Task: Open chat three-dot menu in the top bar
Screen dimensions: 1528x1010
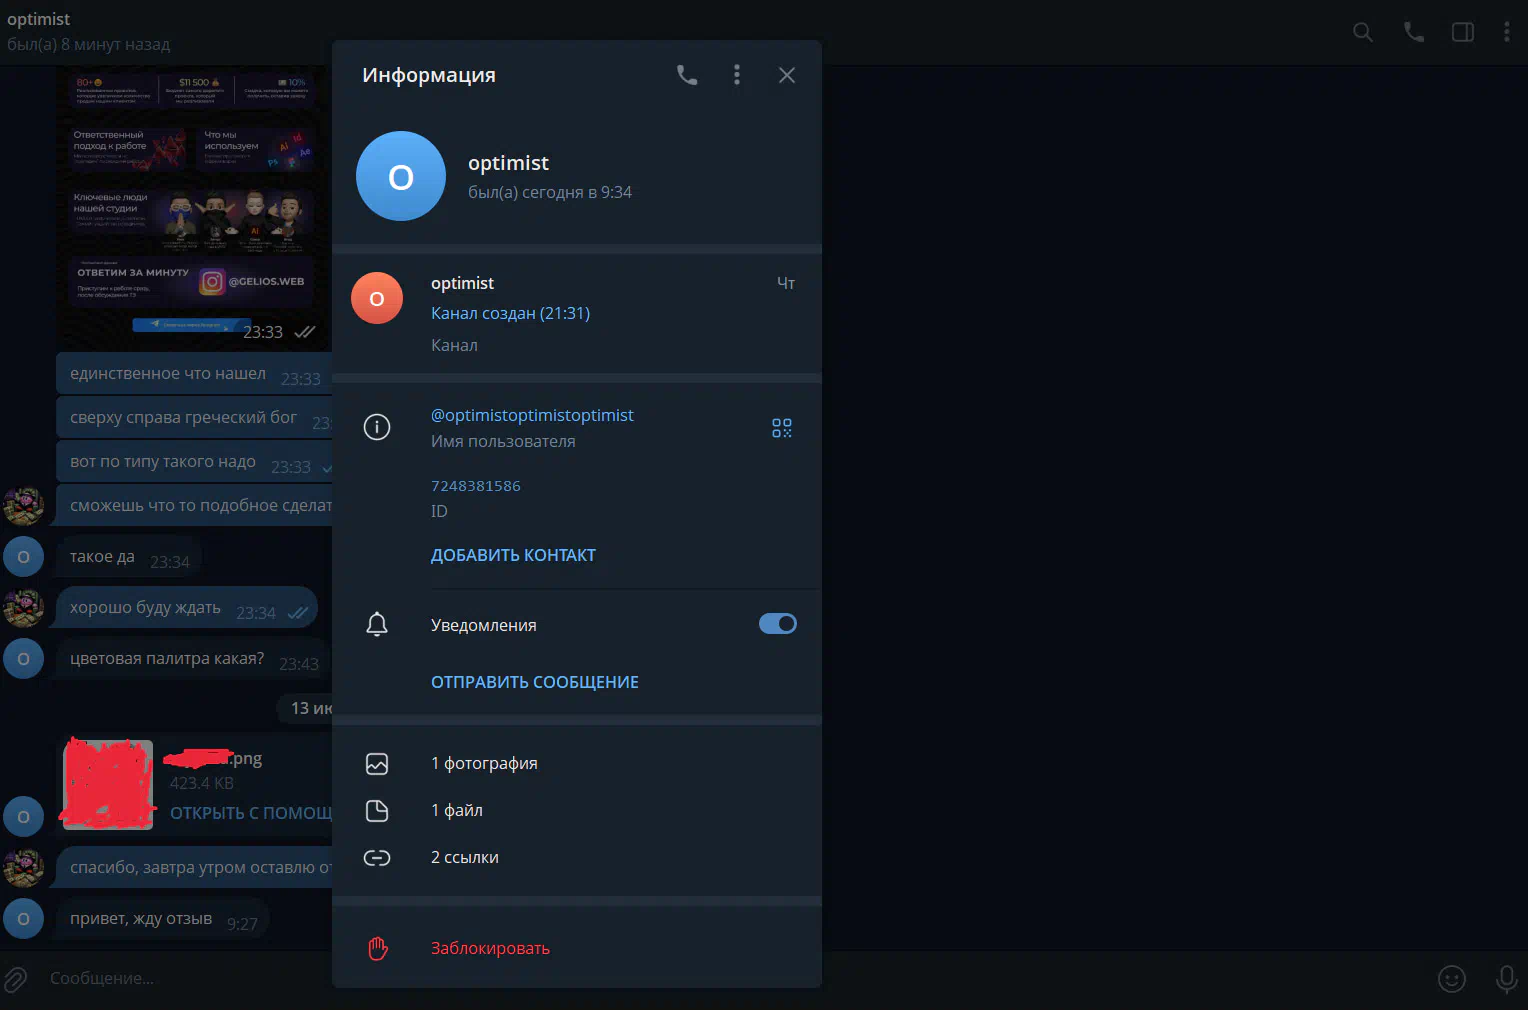Action: (1506, 32)
